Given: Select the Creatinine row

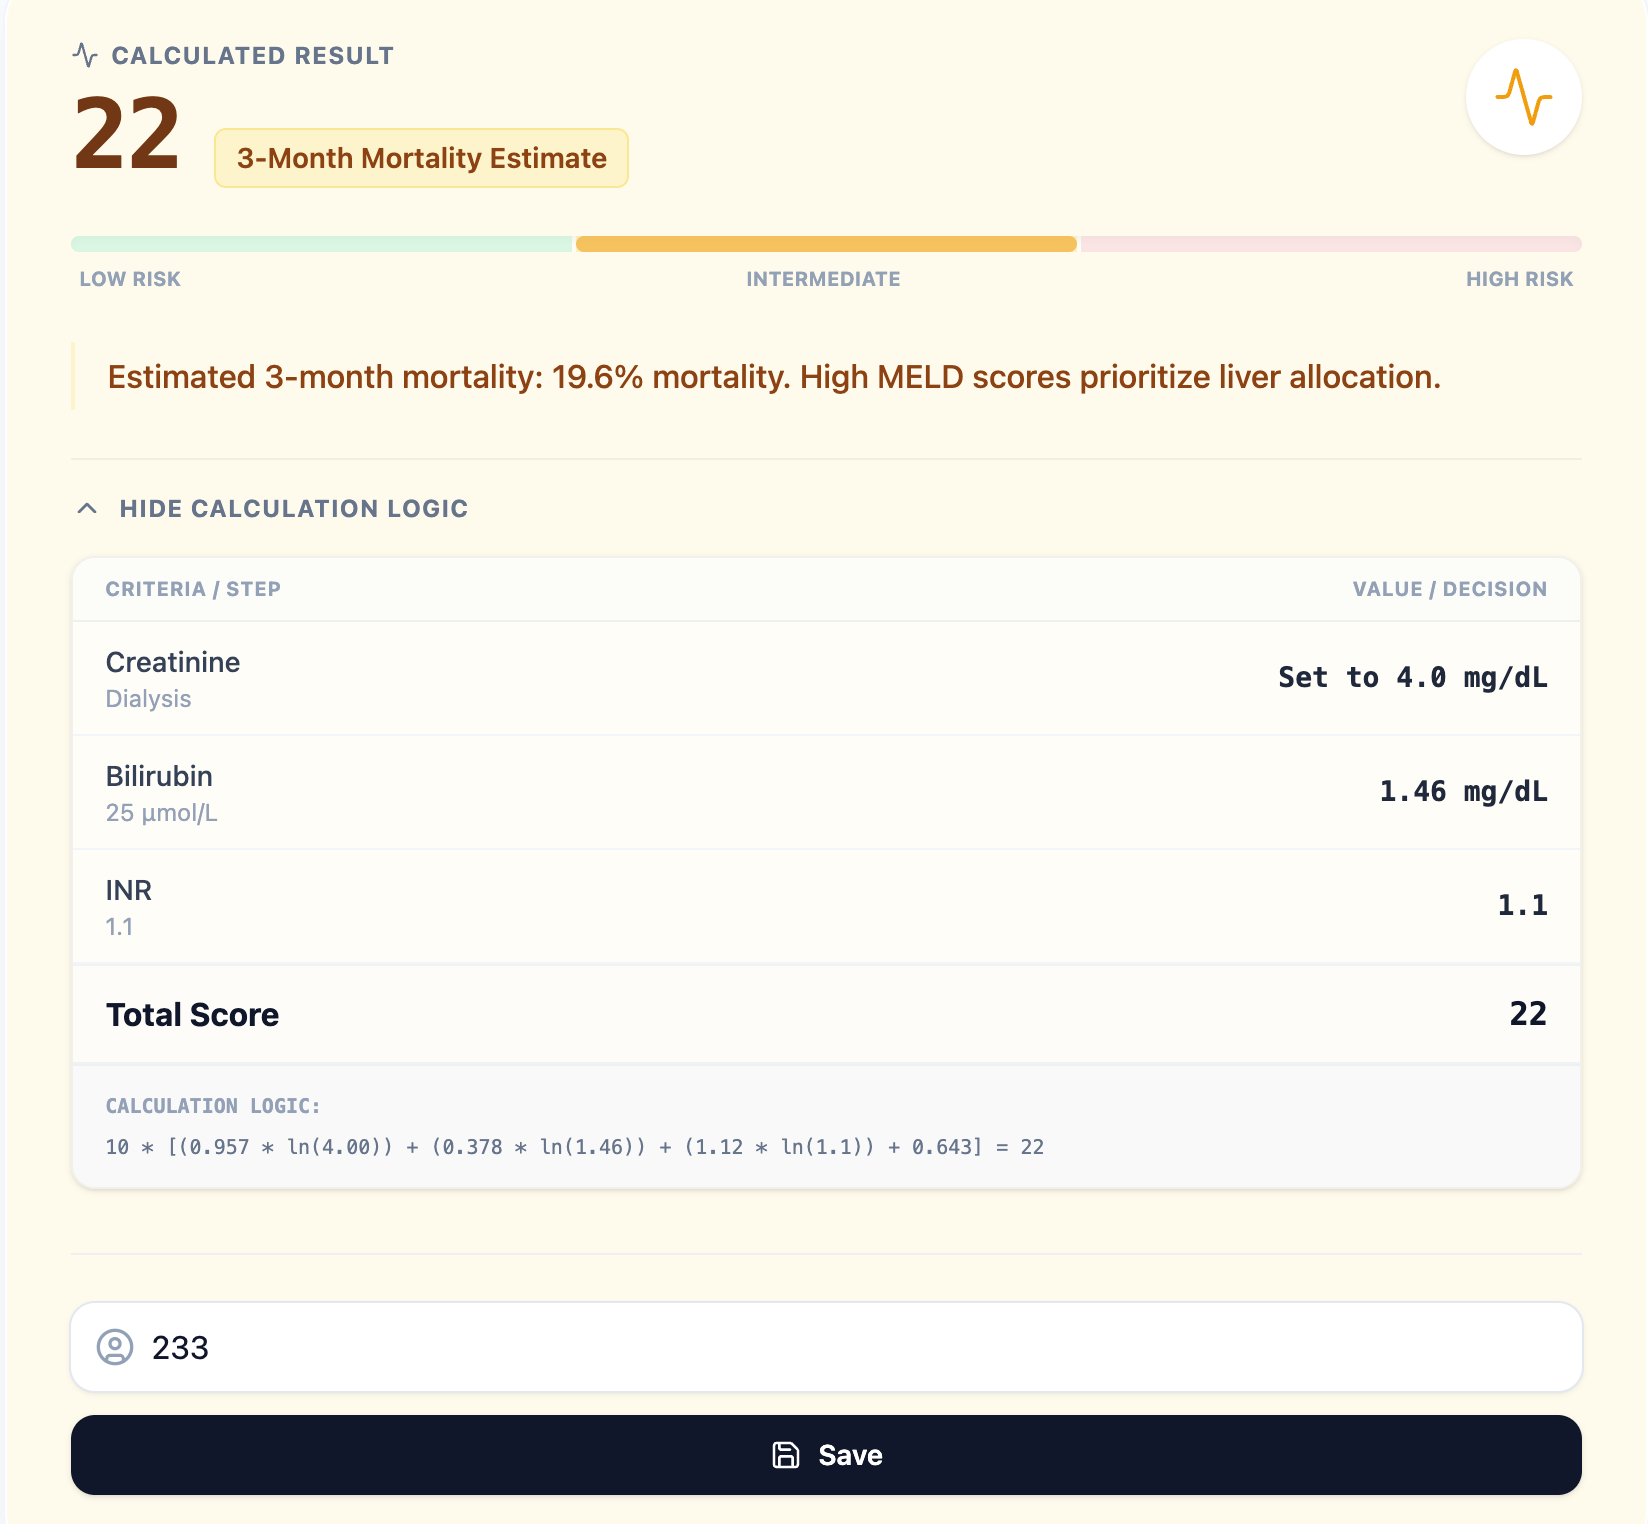Looking at the screenshot, I should 826,678.
